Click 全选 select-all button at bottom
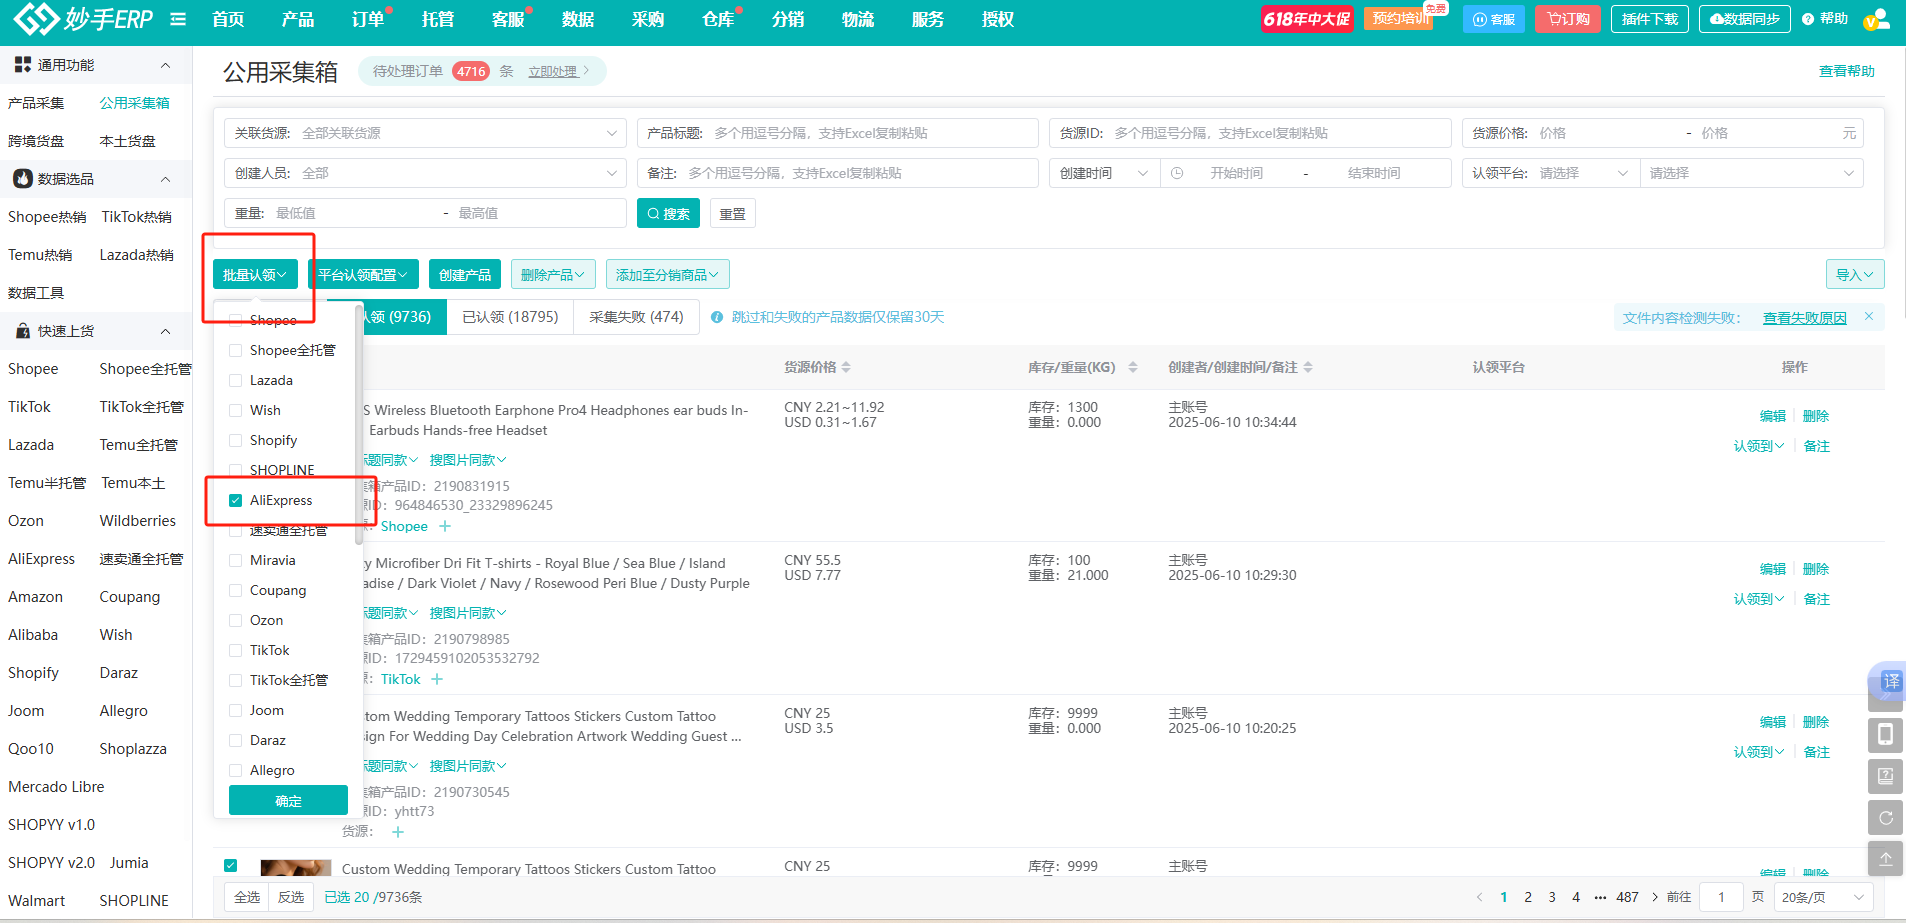 [x=247, y=897]
